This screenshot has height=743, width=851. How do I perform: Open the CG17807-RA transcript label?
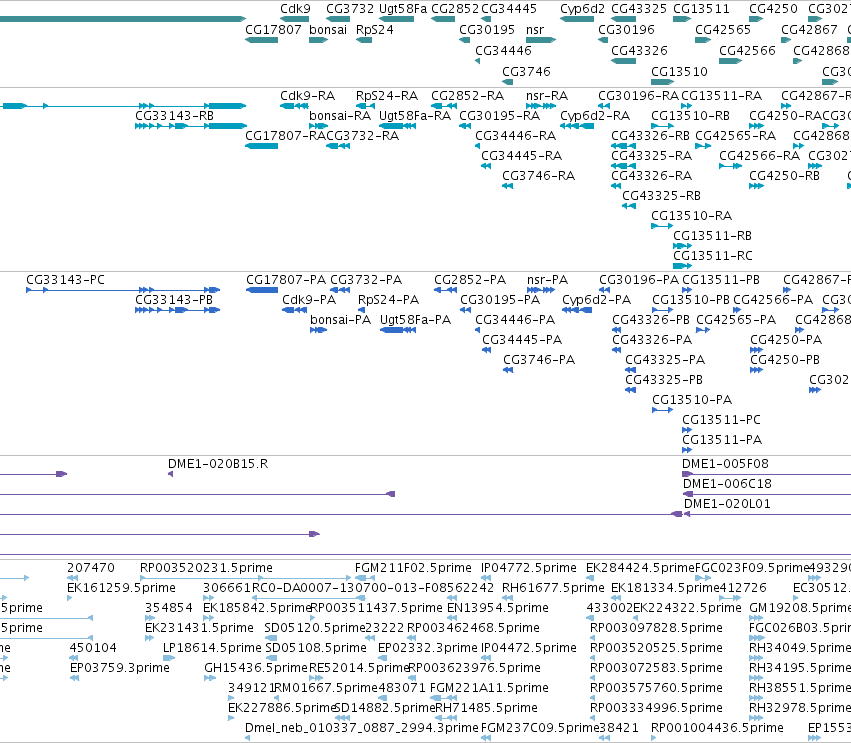tap(285, 136)
